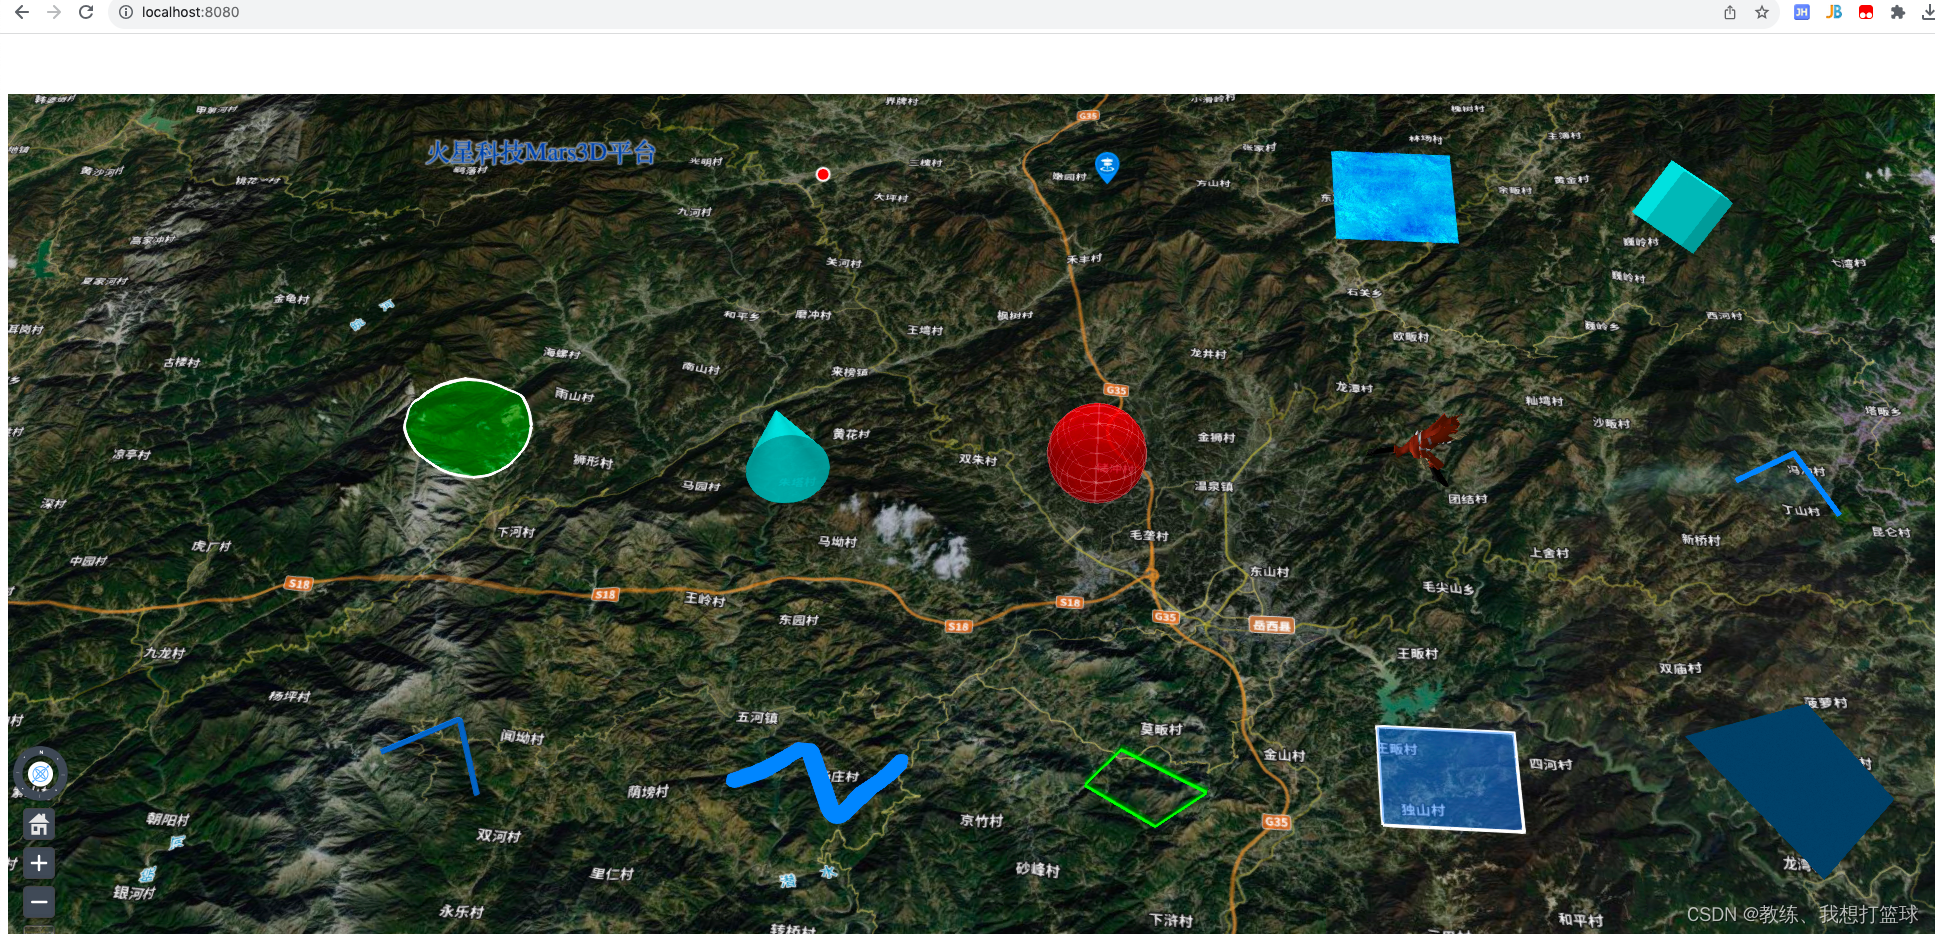Open the extensions puzzle menu
Viewport: 1935px width, 934px height.
(x=1898, y=12)
